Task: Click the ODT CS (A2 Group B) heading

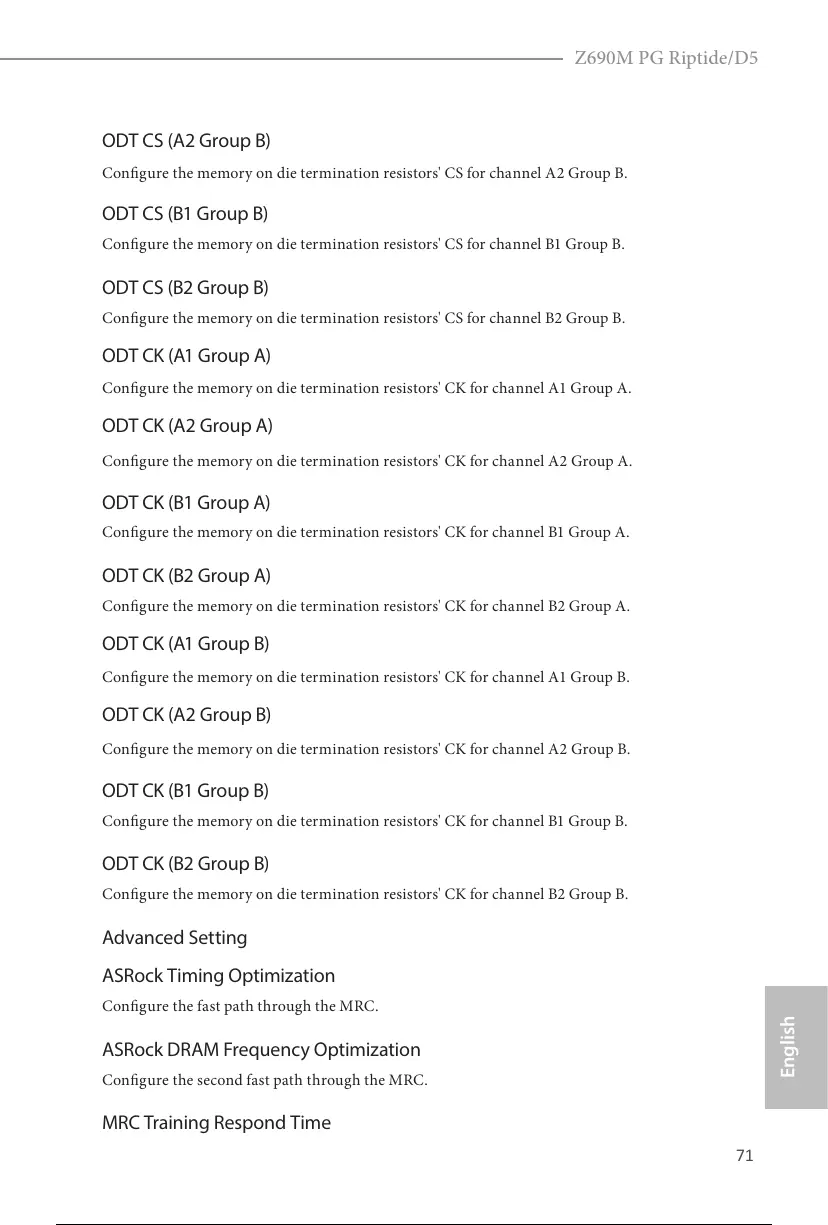Action: point(186,140)
